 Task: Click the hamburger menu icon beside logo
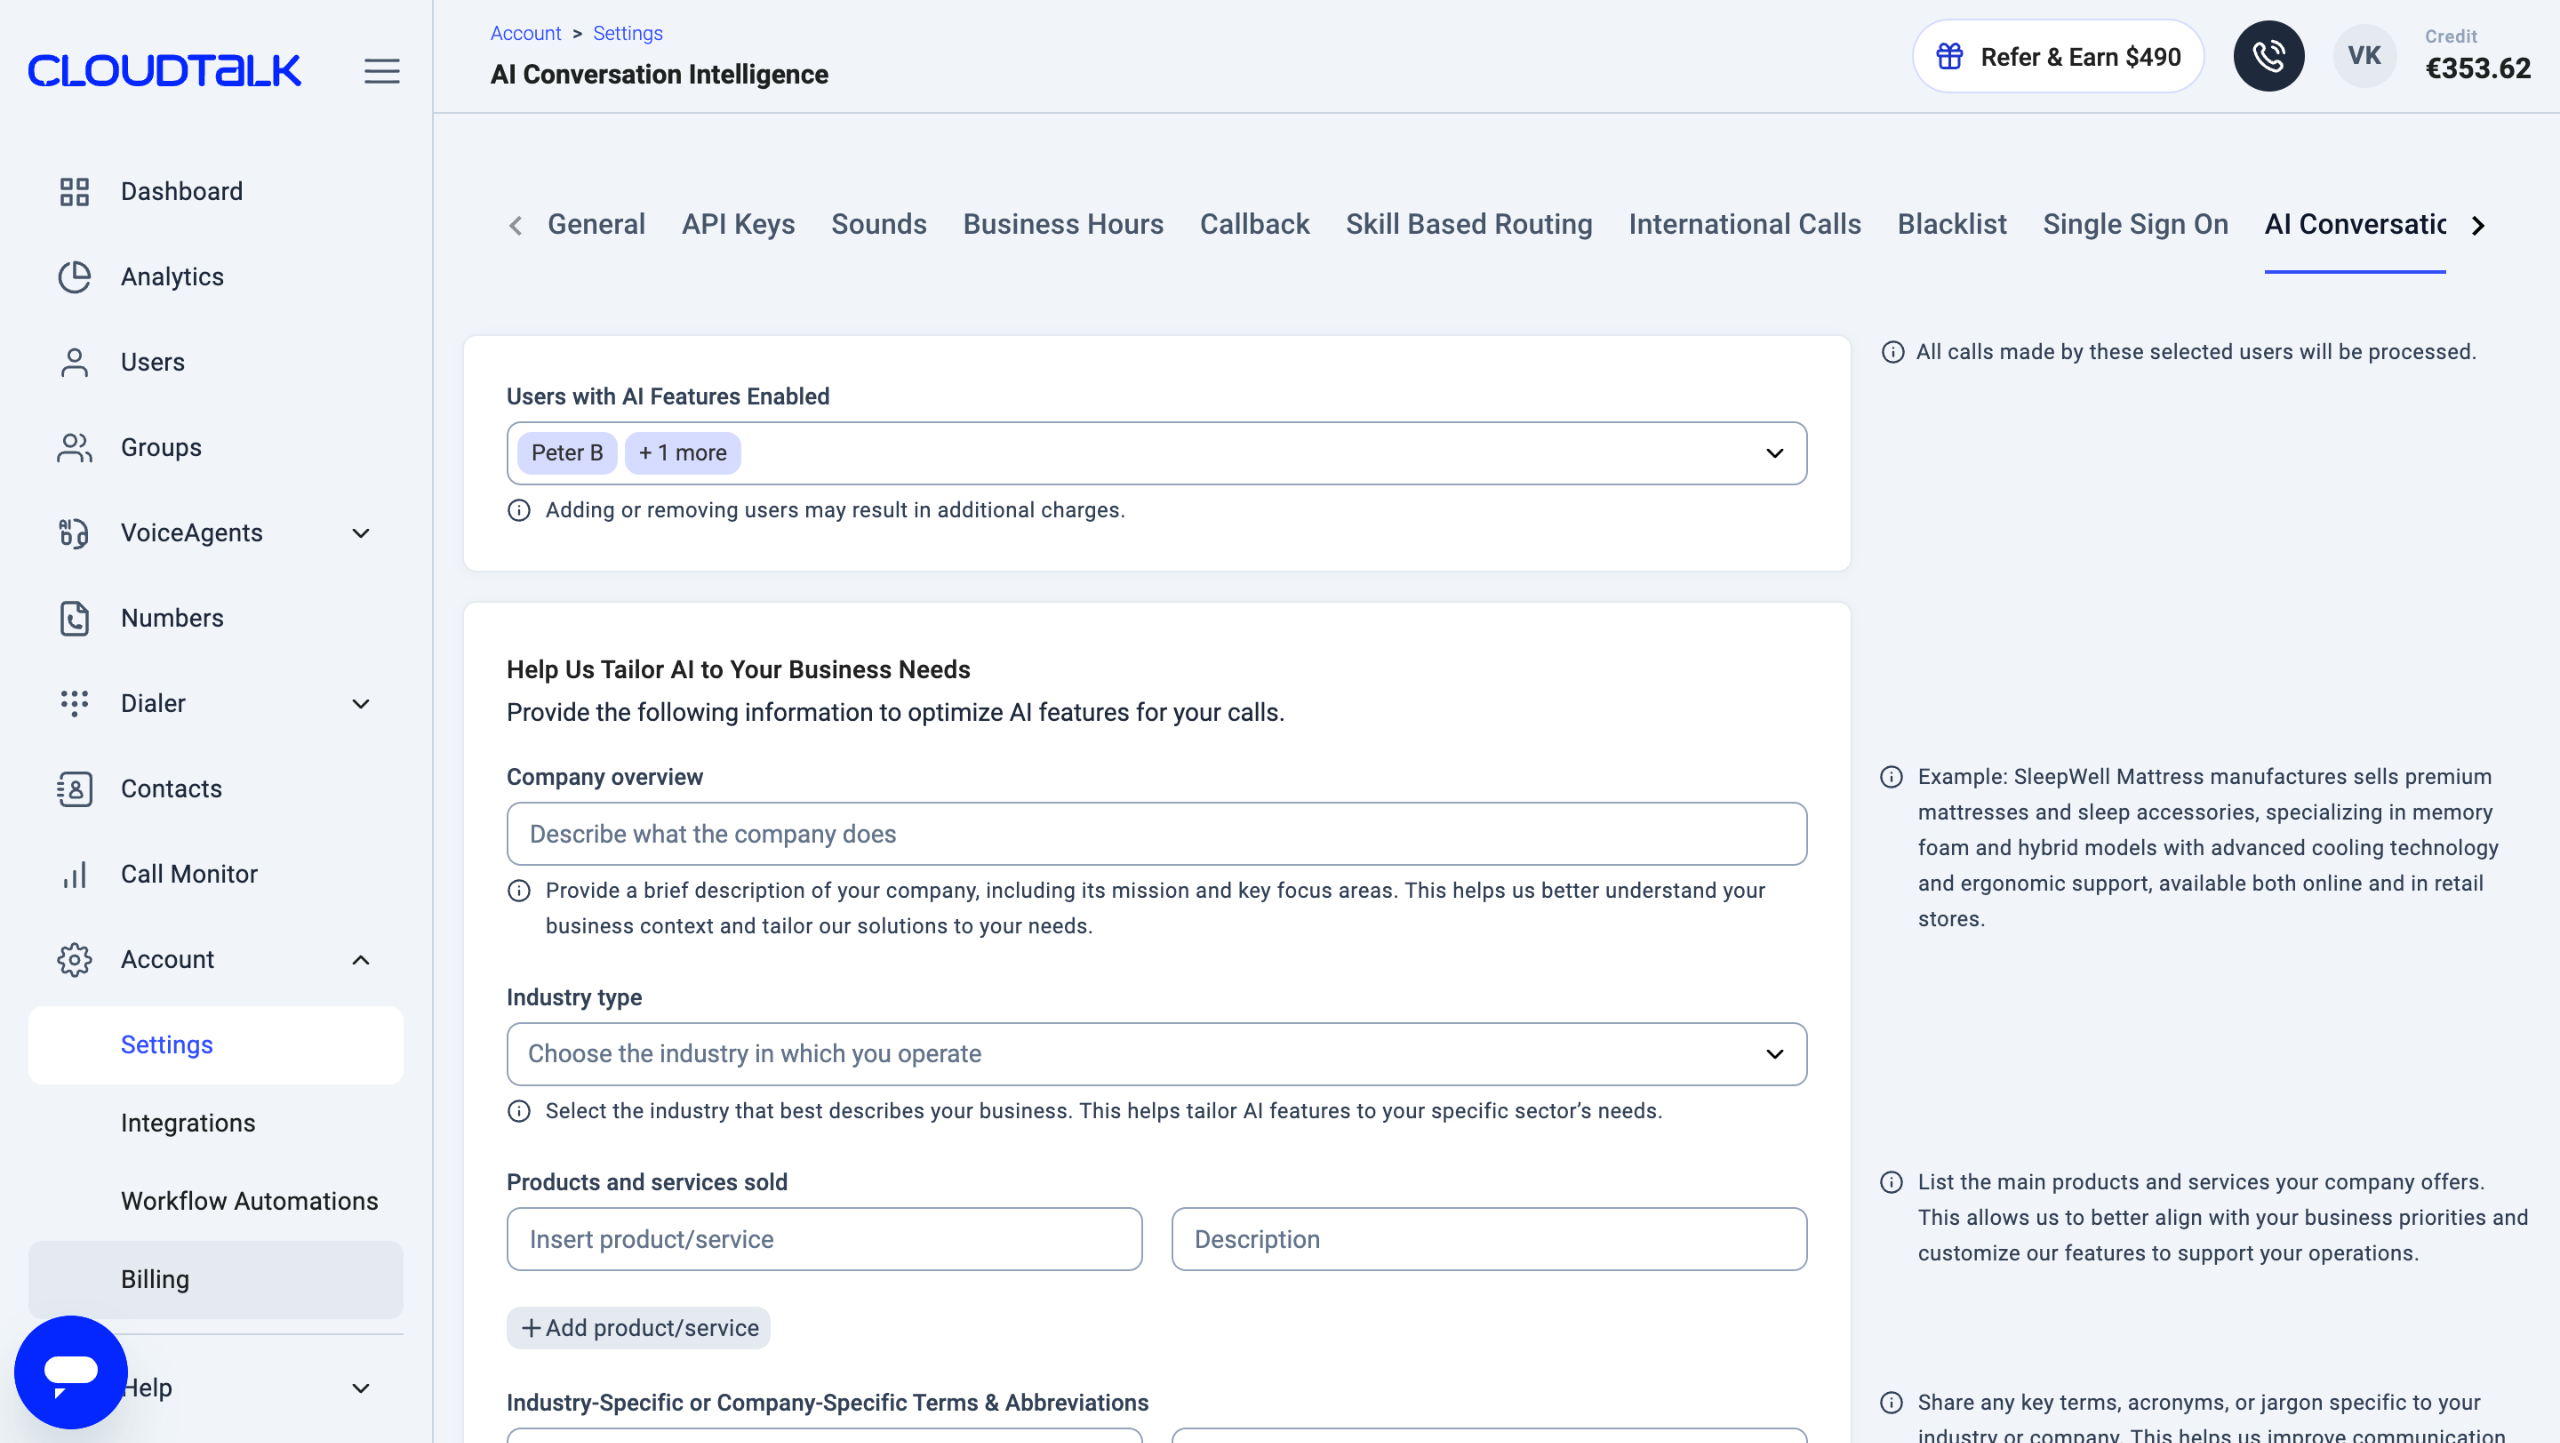pos(381,71)
